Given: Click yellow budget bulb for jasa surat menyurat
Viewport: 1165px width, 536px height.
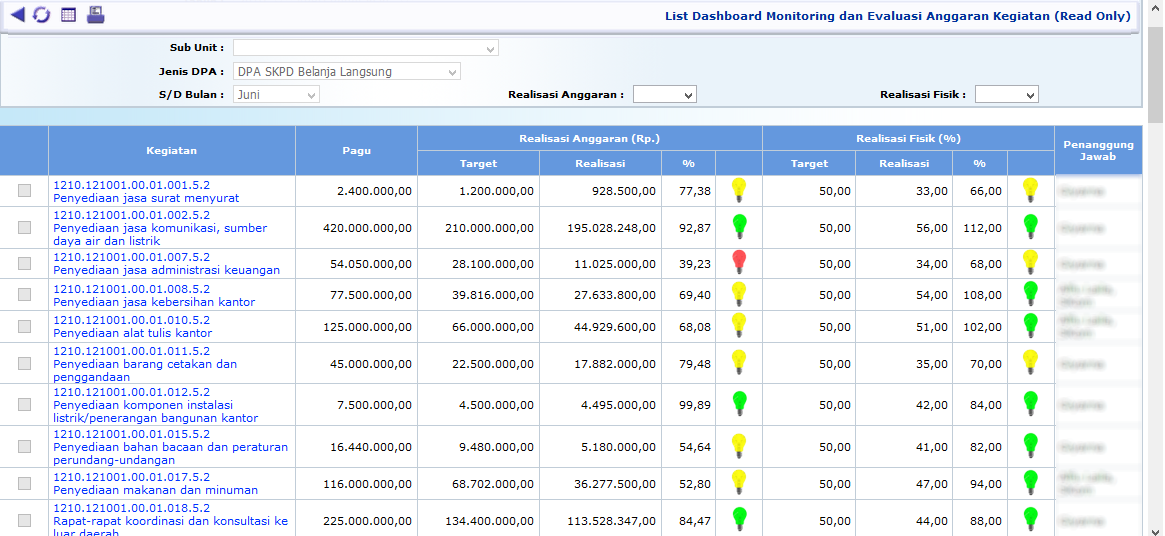Looking at the screenshot, I should click(x=739, y=190).
